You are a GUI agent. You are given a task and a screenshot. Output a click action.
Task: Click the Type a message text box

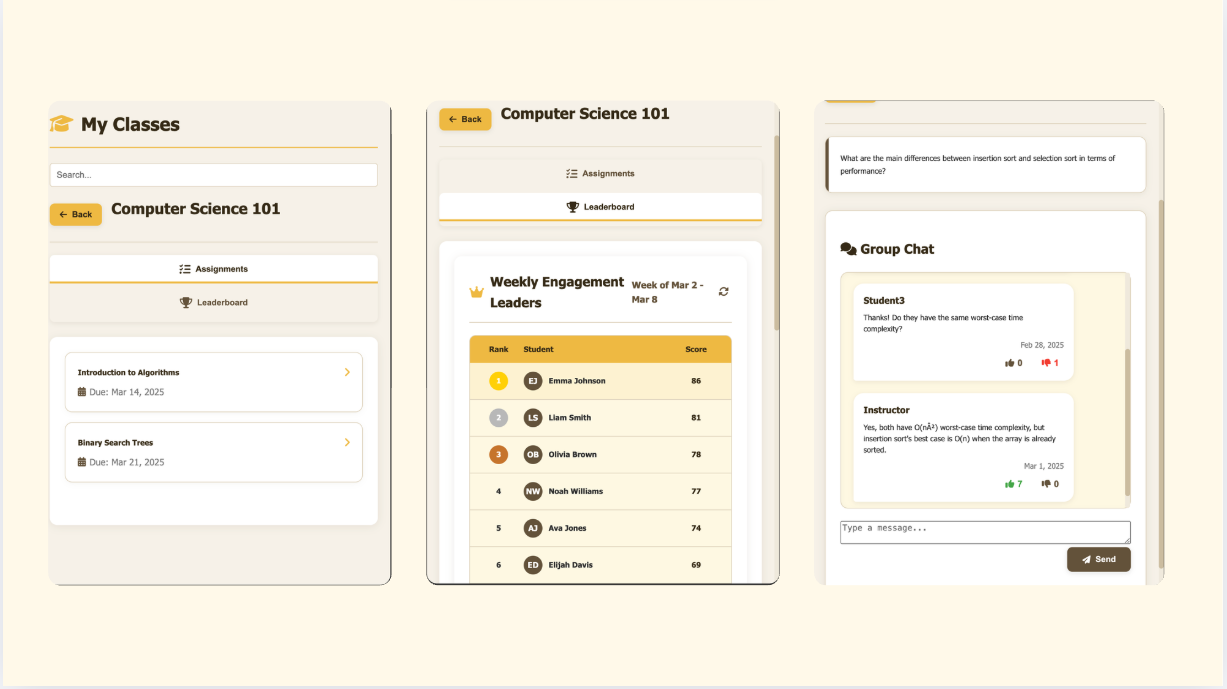(x=985, y=532)
